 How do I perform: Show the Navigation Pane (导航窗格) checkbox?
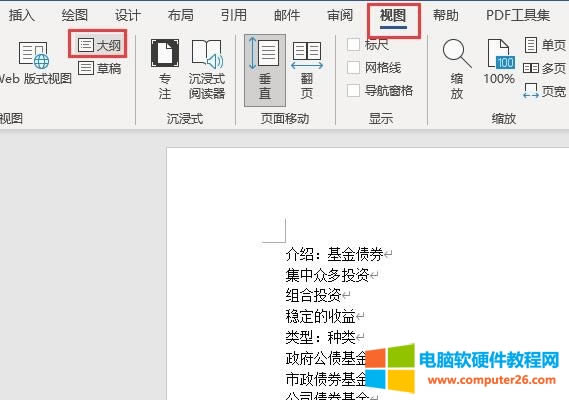point(353,90)
